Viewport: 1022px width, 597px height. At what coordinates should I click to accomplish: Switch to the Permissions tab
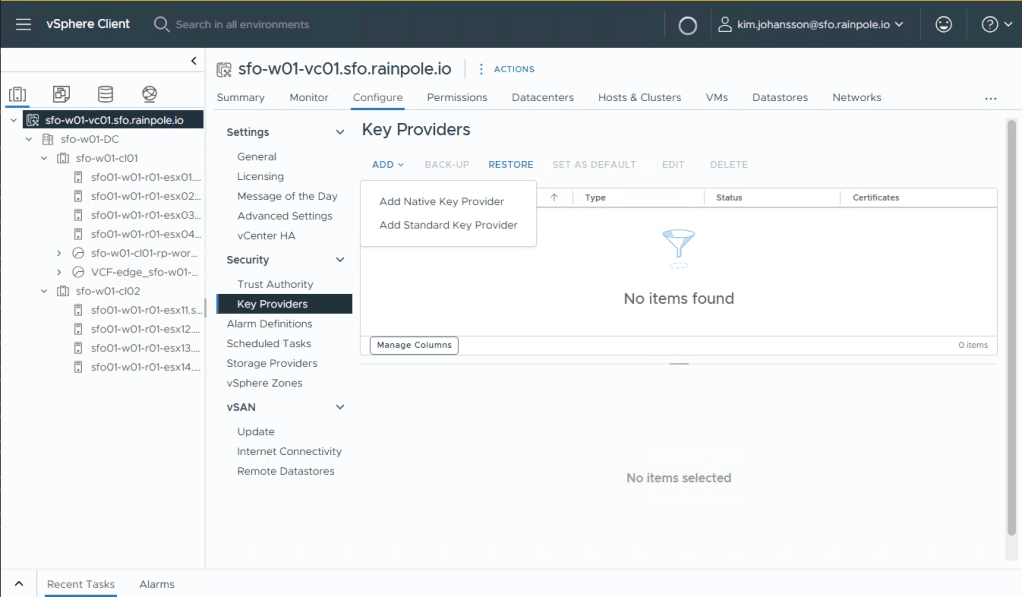(457, 97)
